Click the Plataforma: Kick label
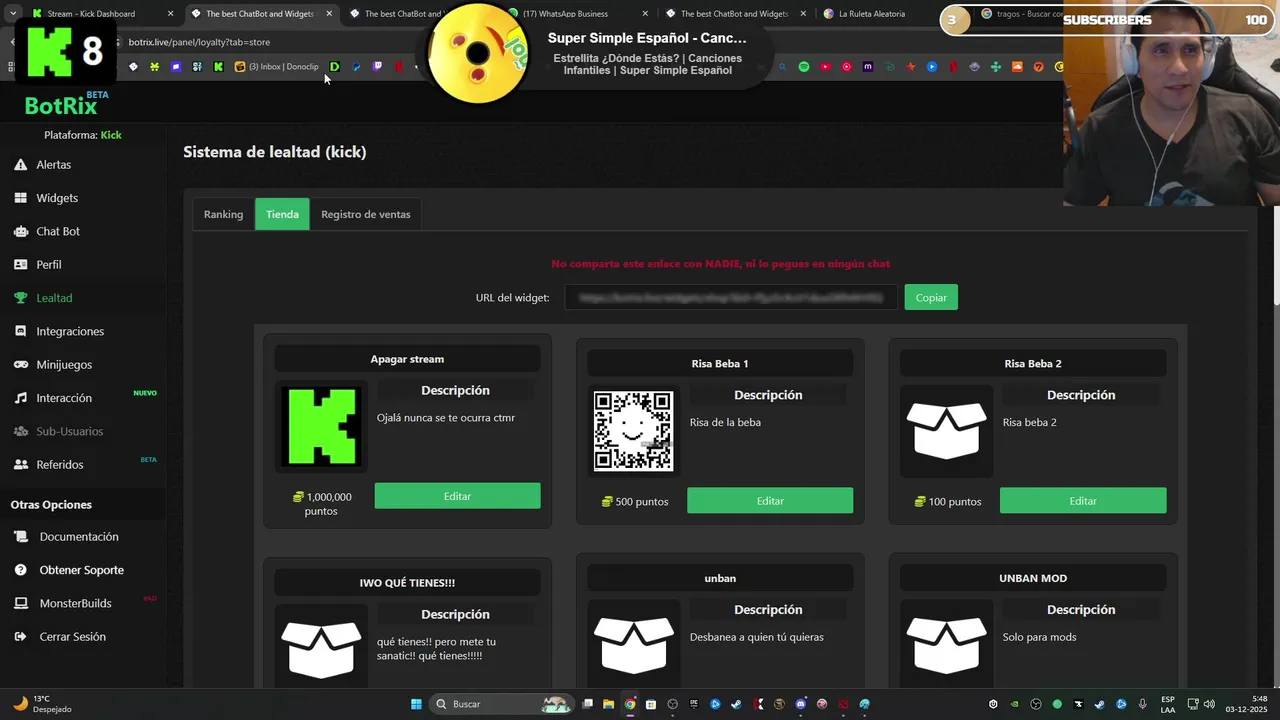This screenshot has height=720, width=1280. pyautogui.click(x=82, y=135)
